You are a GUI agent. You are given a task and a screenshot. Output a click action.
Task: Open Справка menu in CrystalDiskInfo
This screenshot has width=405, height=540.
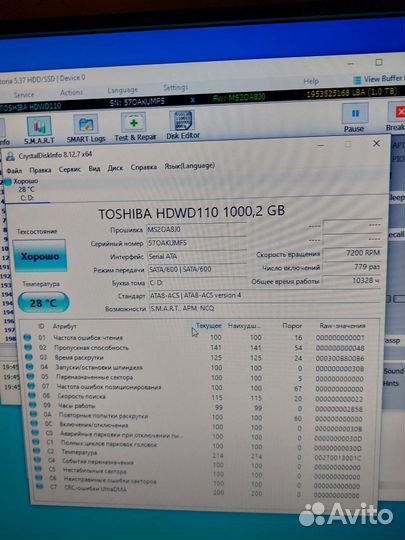coord(144,167)
